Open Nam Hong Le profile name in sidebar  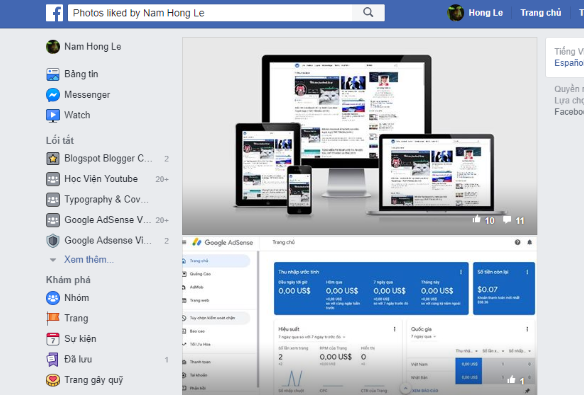click(93, 47)
